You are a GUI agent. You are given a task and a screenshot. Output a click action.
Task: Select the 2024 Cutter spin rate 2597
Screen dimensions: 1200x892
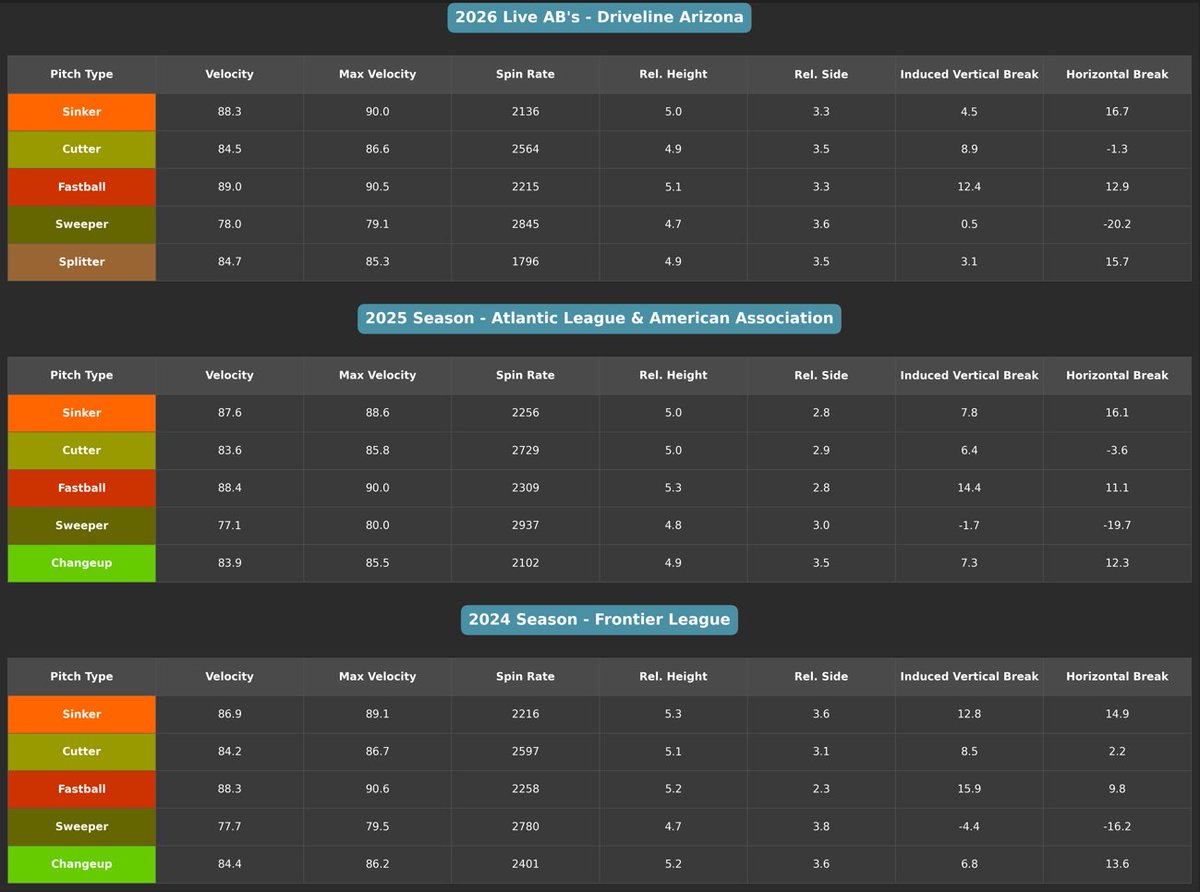point(525,751)
